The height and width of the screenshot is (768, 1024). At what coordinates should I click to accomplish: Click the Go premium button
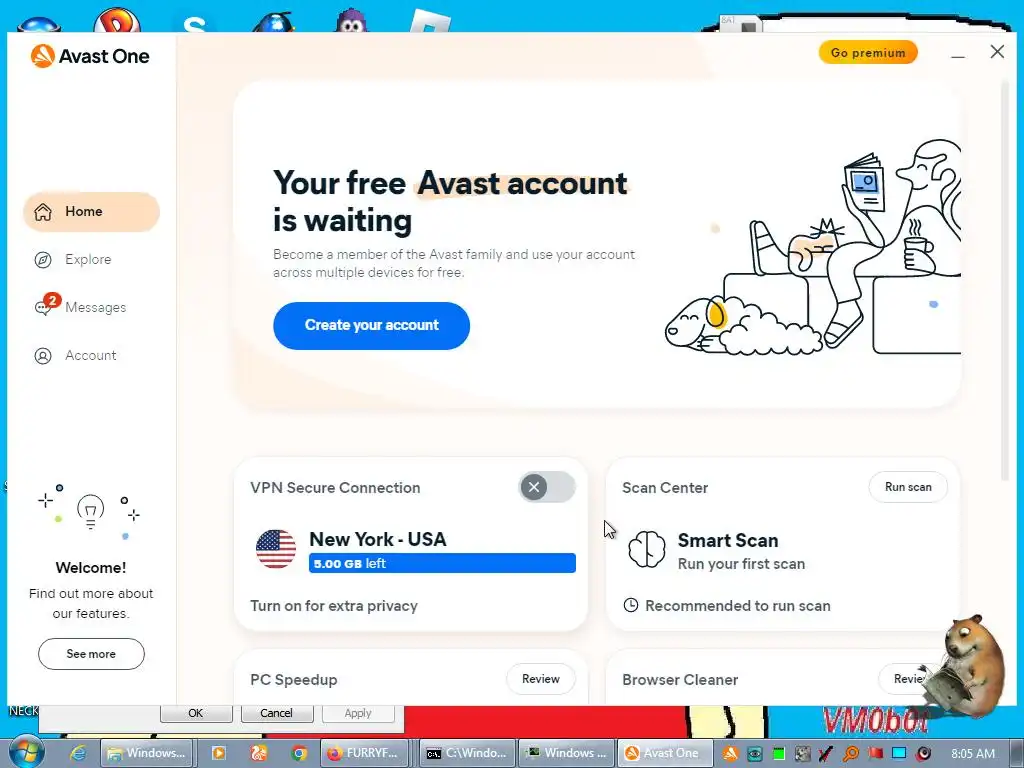(868, 53)
